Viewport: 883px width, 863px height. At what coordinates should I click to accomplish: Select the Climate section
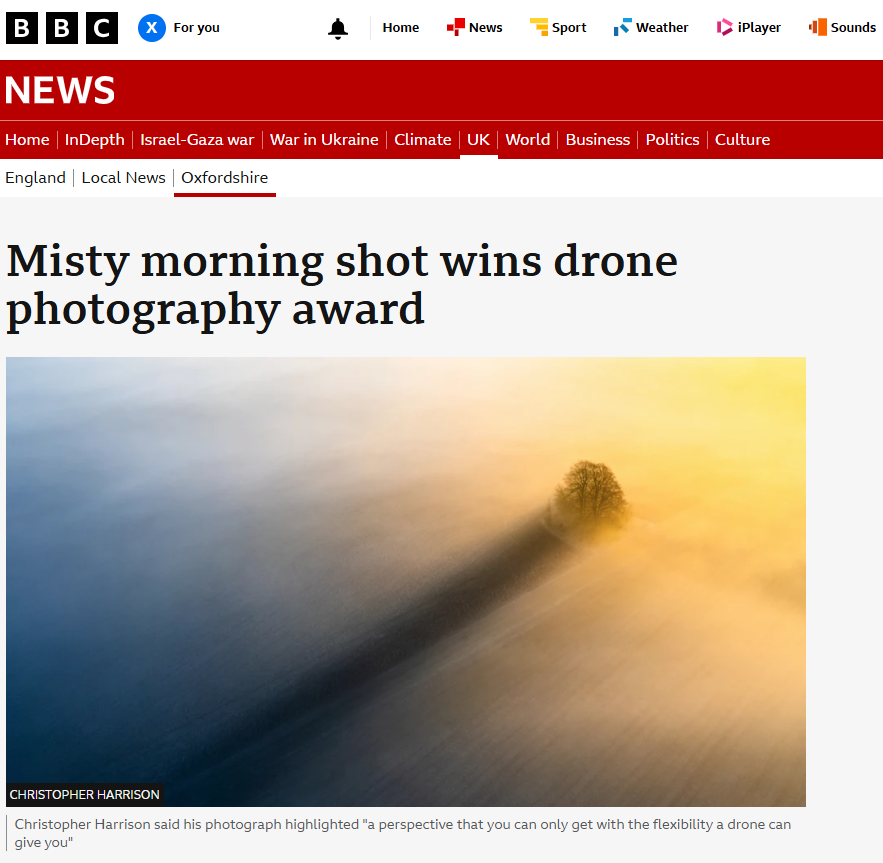coord(423,140)
